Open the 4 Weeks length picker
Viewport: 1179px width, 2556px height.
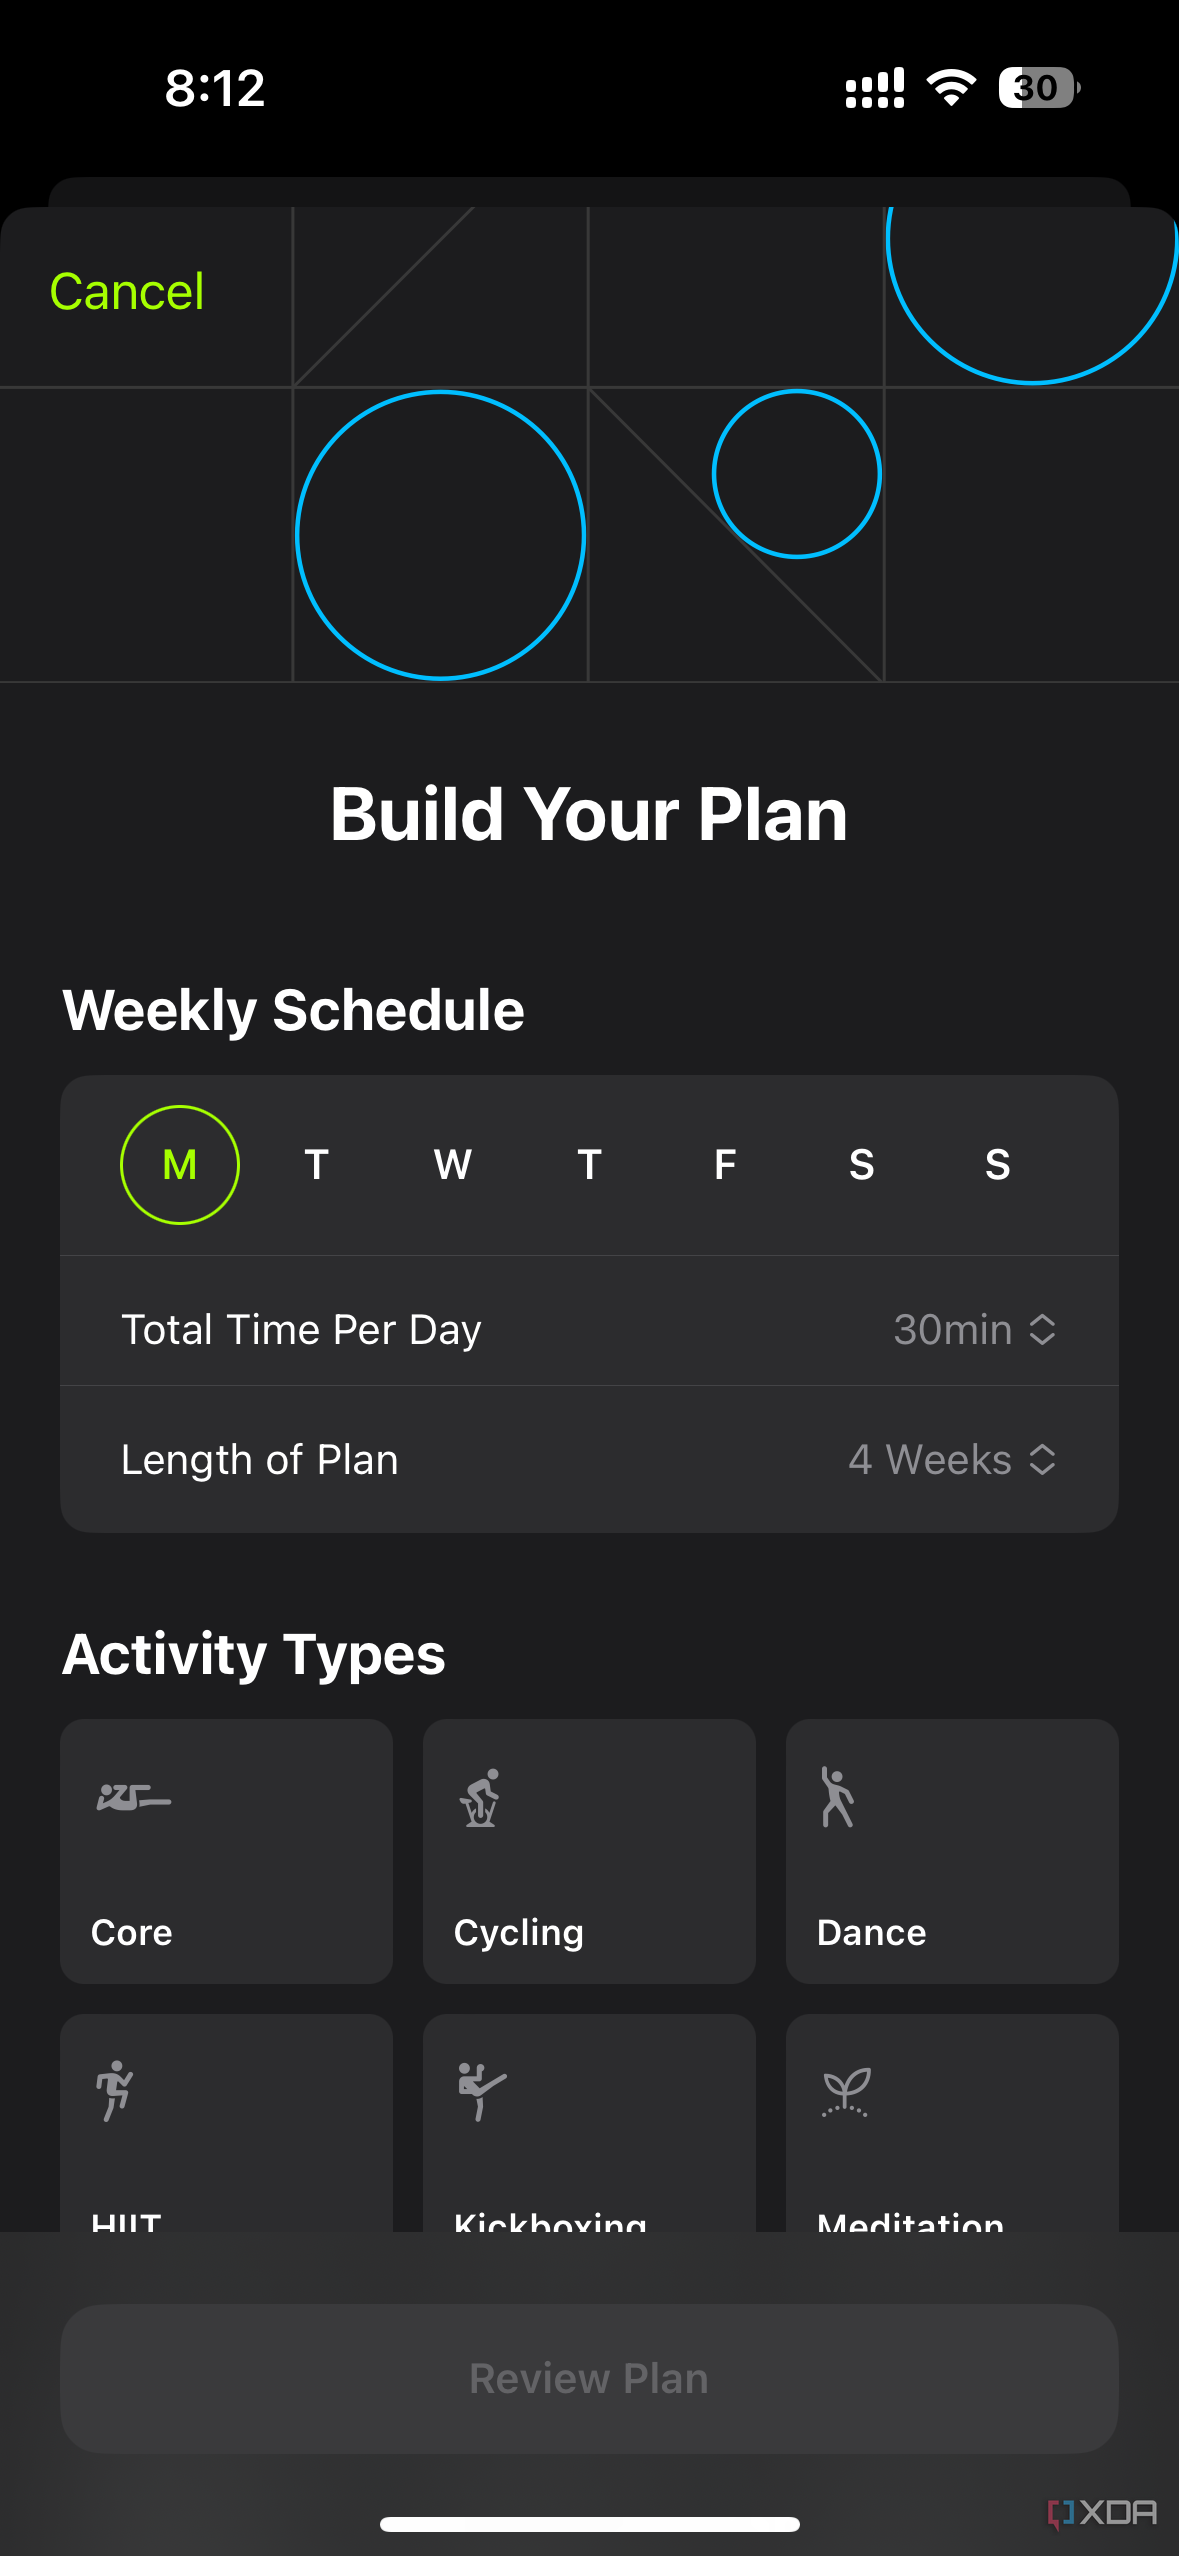[953, 1460]
